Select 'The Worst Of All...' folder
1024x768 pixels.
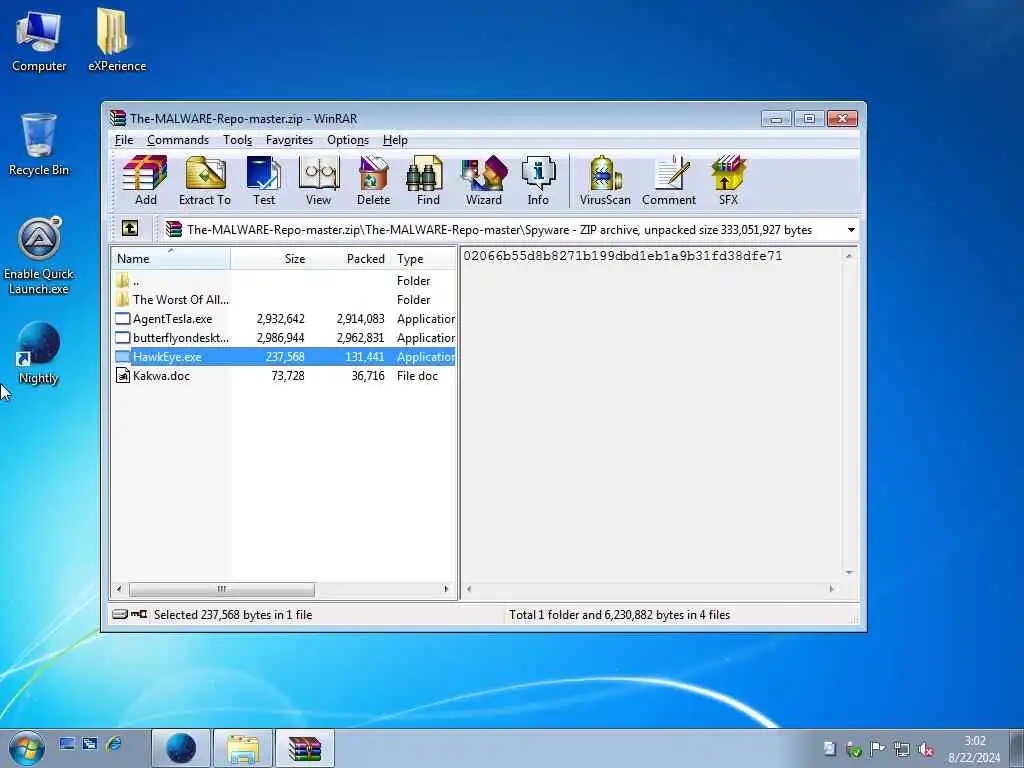pyautogui.click(x=283, y=300)
